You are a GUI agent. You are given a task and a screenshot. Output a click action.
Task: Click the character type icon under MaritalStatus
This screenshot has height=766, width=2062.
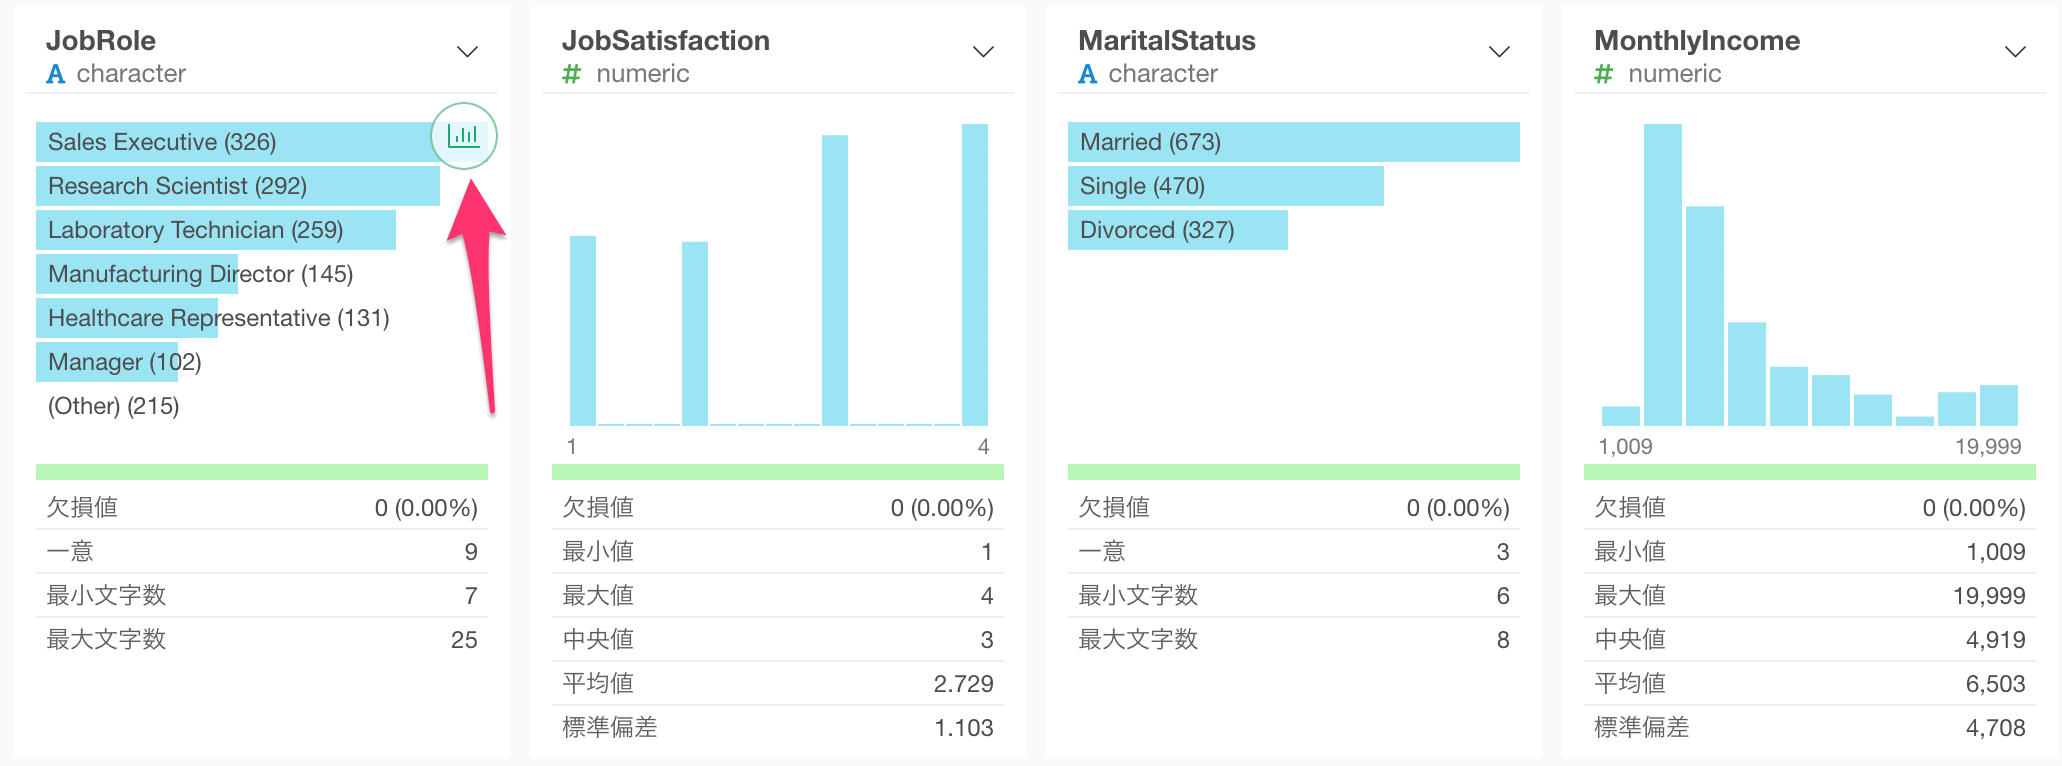(1088, 74)
